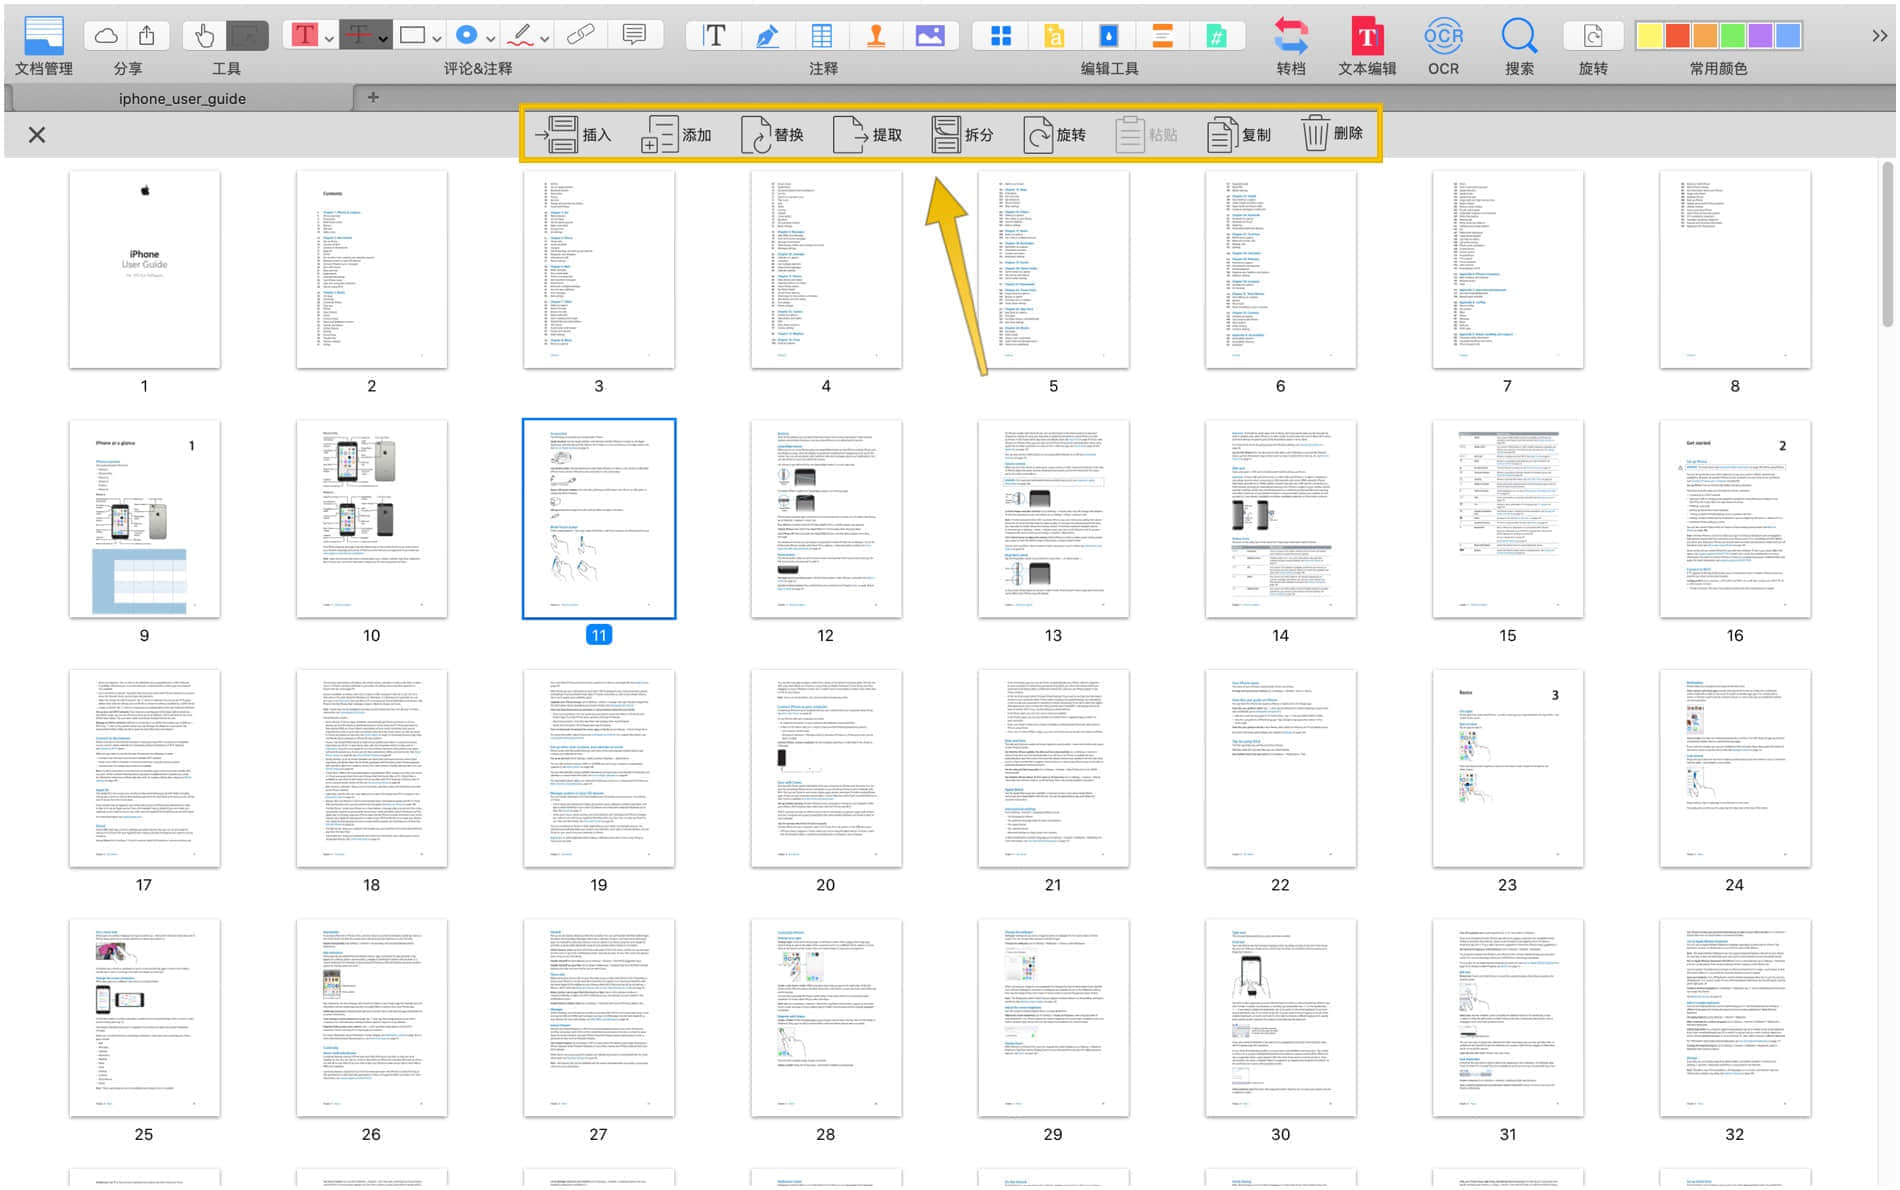
Task: Select page 30 thumbnail
Action: 1281,1018
